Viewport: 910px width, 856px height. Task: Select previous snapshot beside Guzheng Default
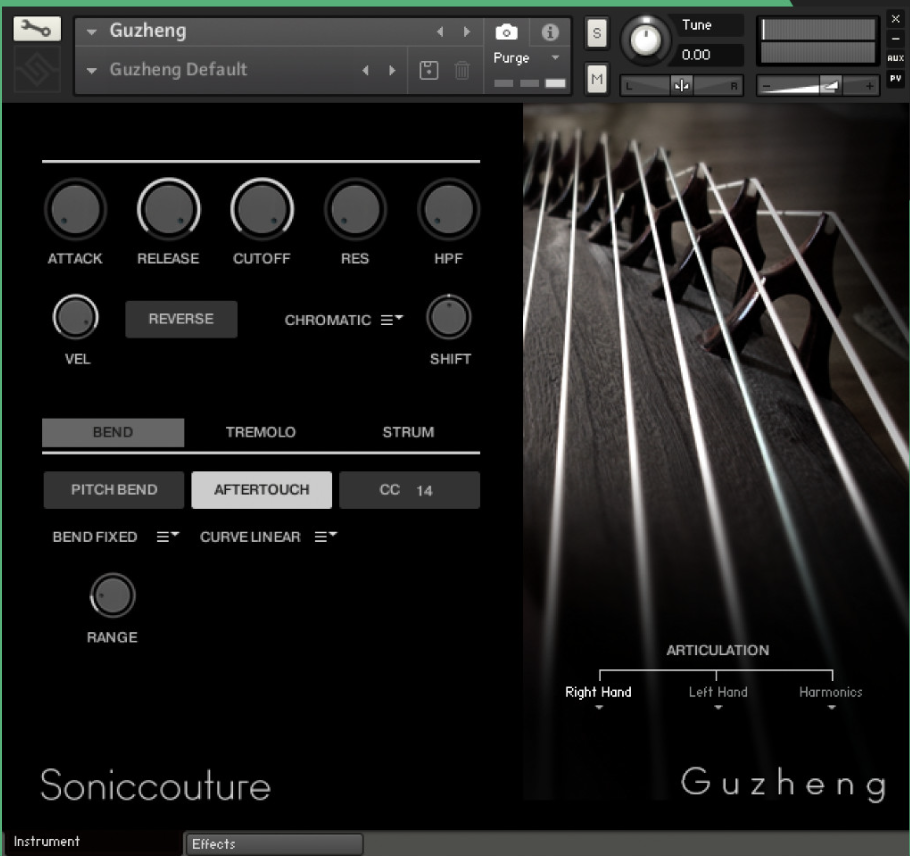365,70
